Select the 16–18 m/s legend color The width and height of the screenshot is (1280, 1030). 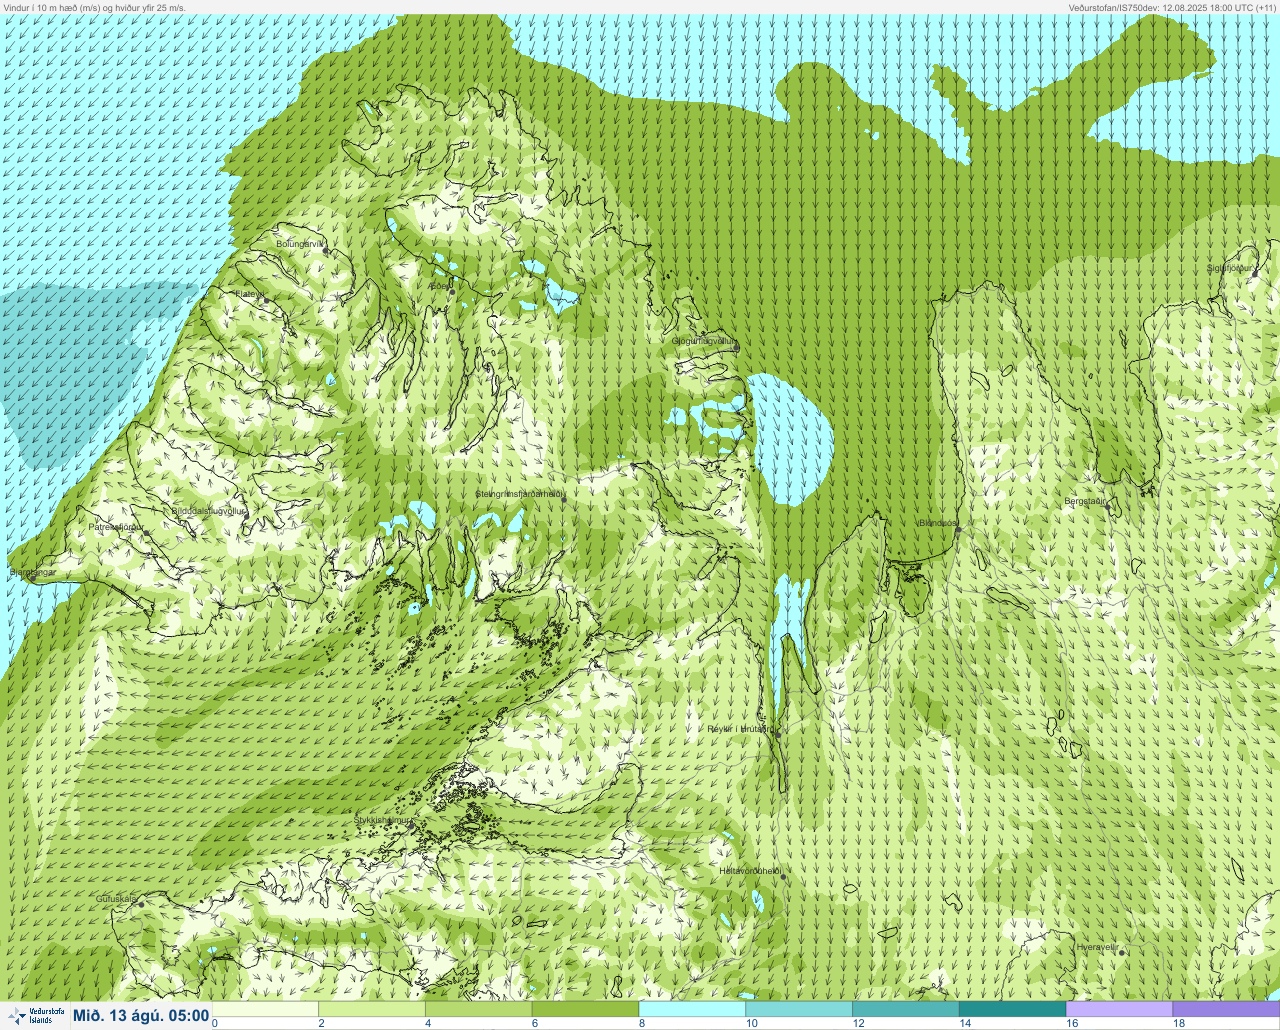(1119, 1009)
